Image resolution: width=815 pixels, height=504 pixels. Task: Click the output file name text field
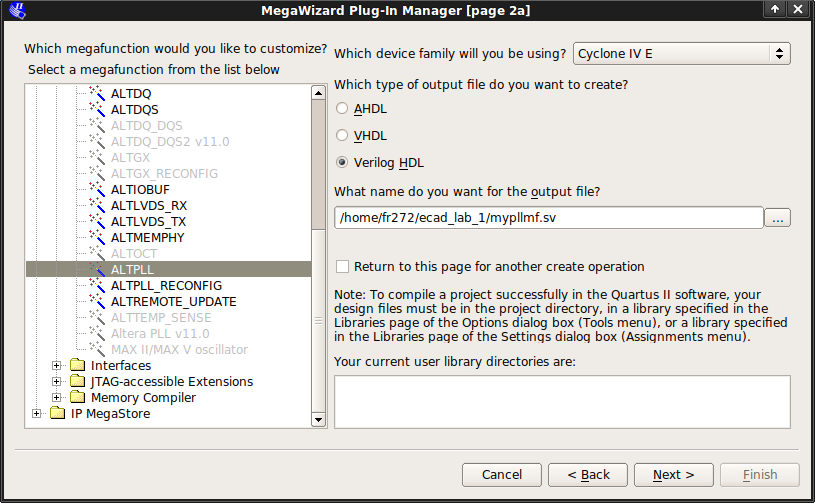pos(549,217)
